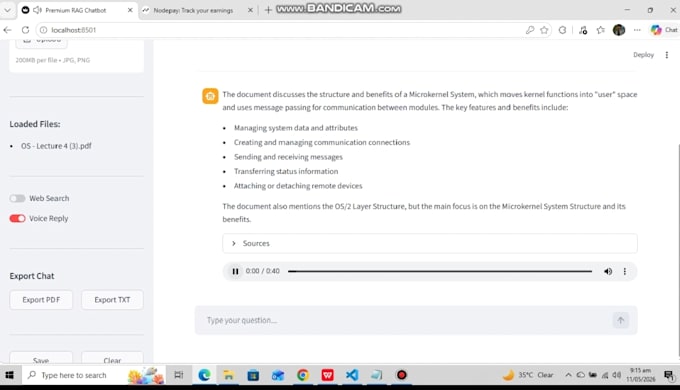The image size is (680, 390).
Task: Reload the localhost page
Action: point(25,30)
